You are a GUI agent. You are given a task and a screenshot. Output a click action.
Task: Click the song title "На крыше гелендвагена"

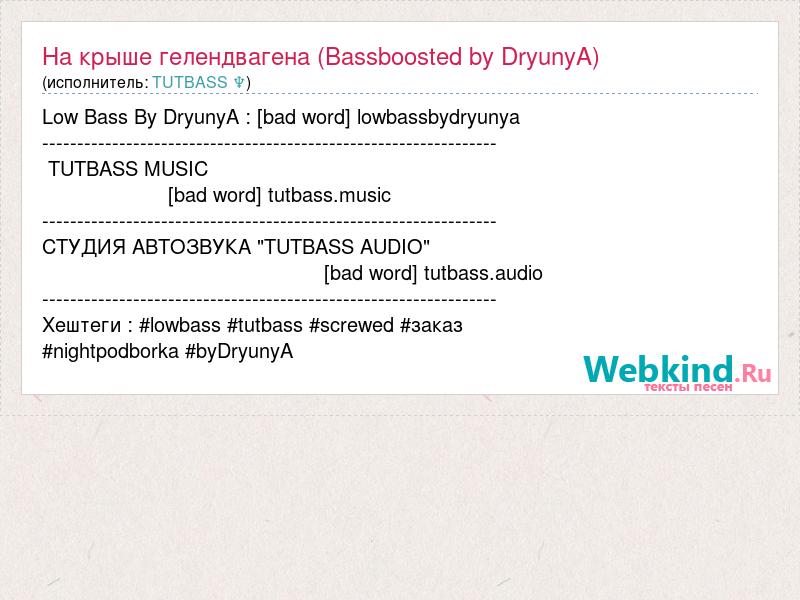[x=176, y=57]
